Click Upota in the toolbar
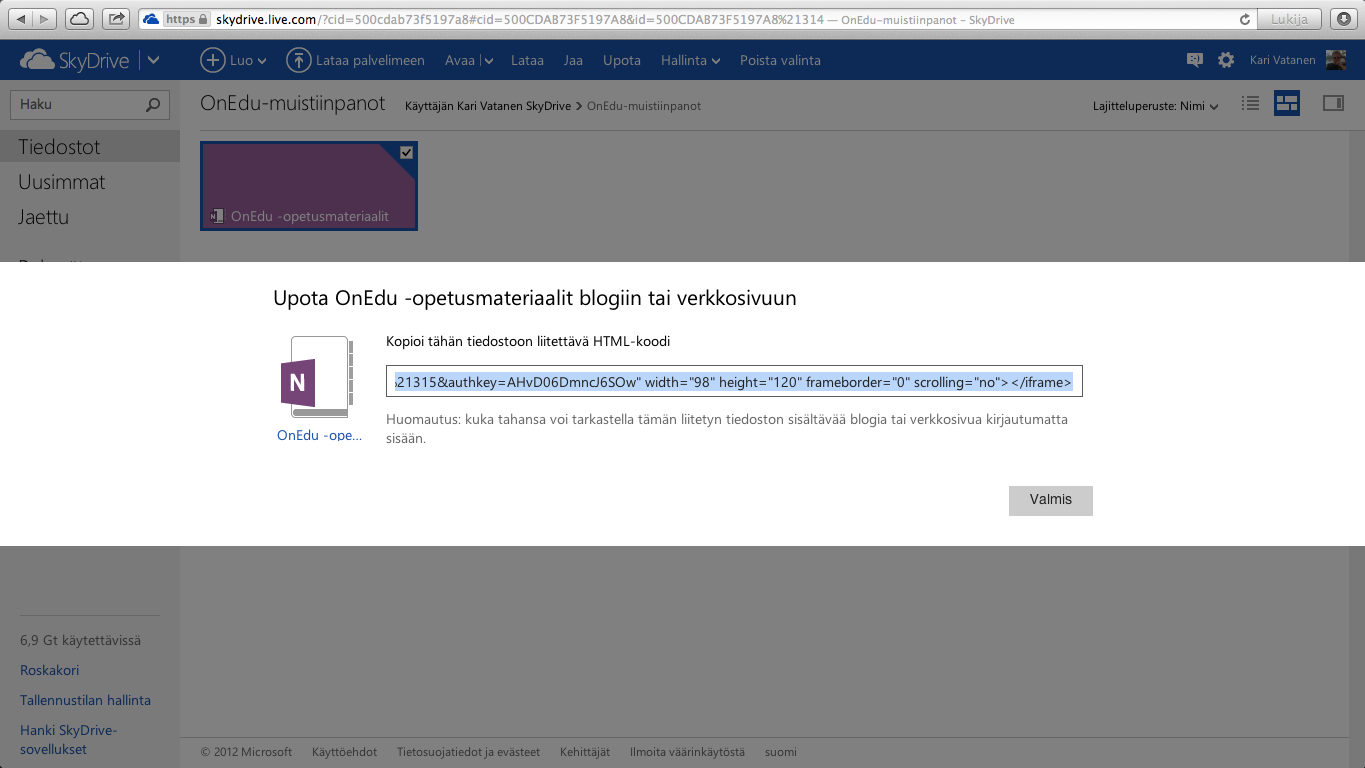The width and height of the screenshot is (1365, 768). pos(621,60)
